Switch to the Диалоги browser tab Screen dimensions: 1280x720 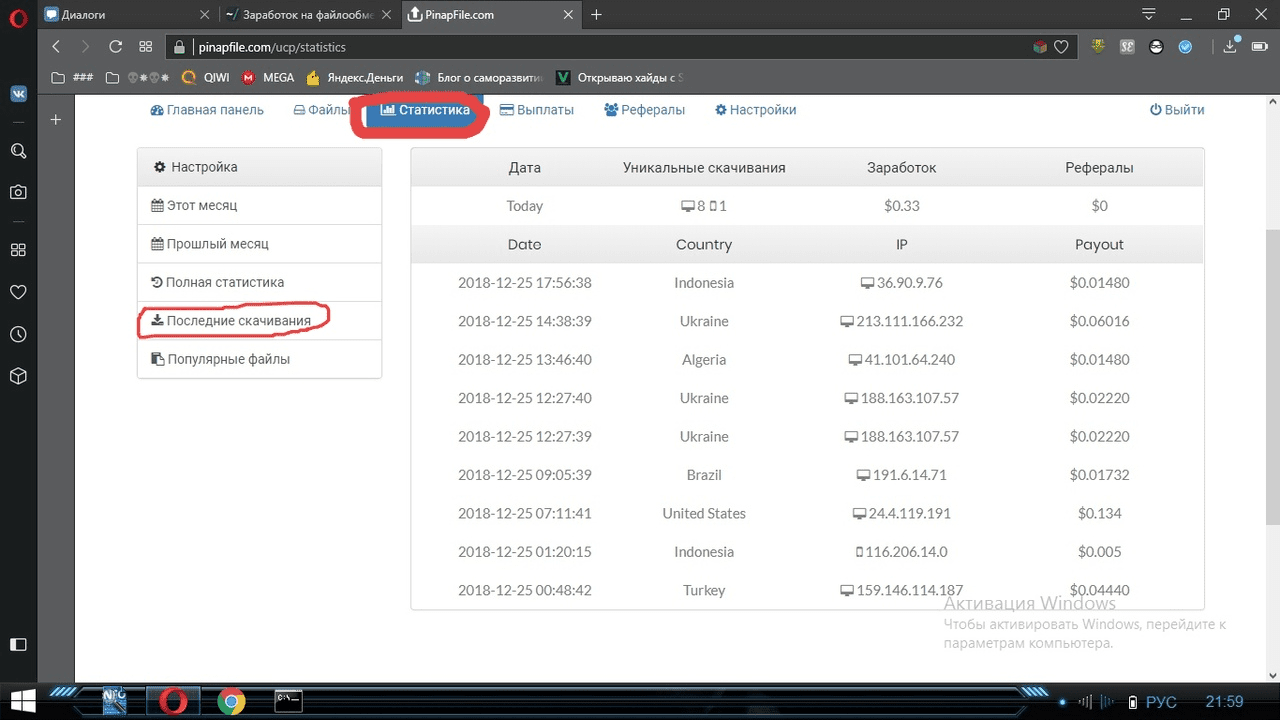120,15
